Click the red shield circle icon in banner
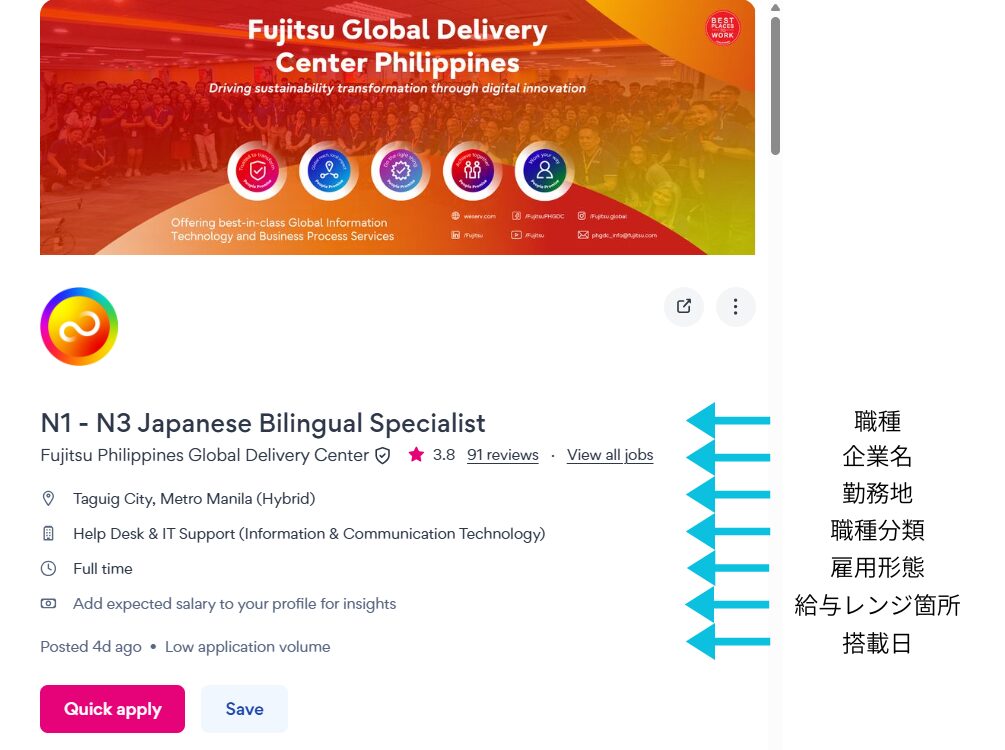Image resolution: width=1005 pixels, height=750 pixels. 257,172
